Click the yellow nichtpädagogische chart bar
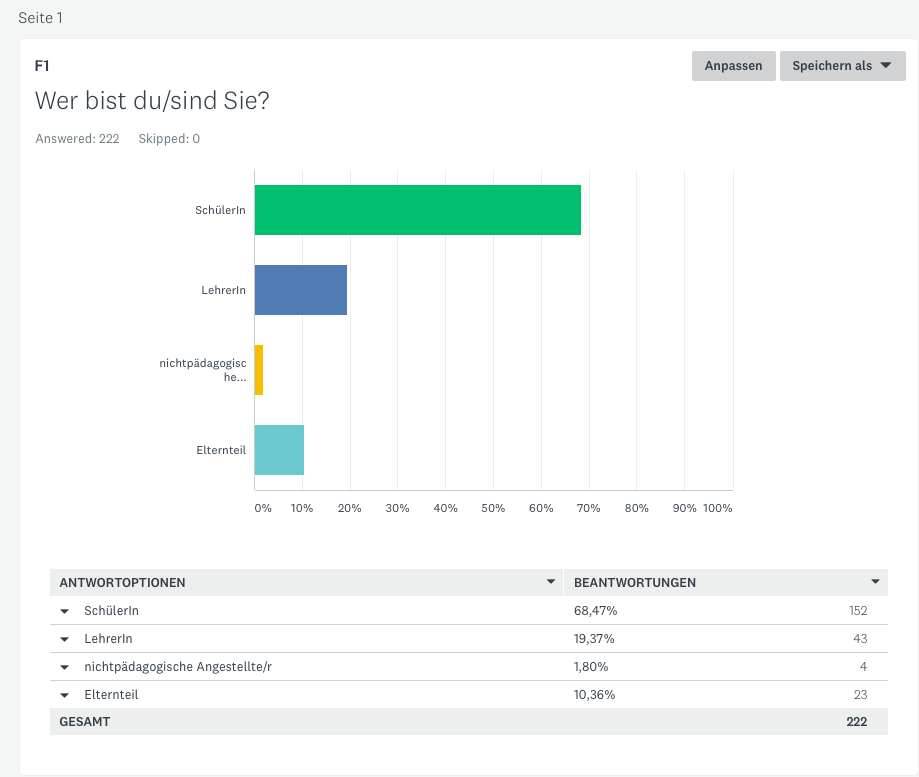919x777 pixels. [259, 370]
